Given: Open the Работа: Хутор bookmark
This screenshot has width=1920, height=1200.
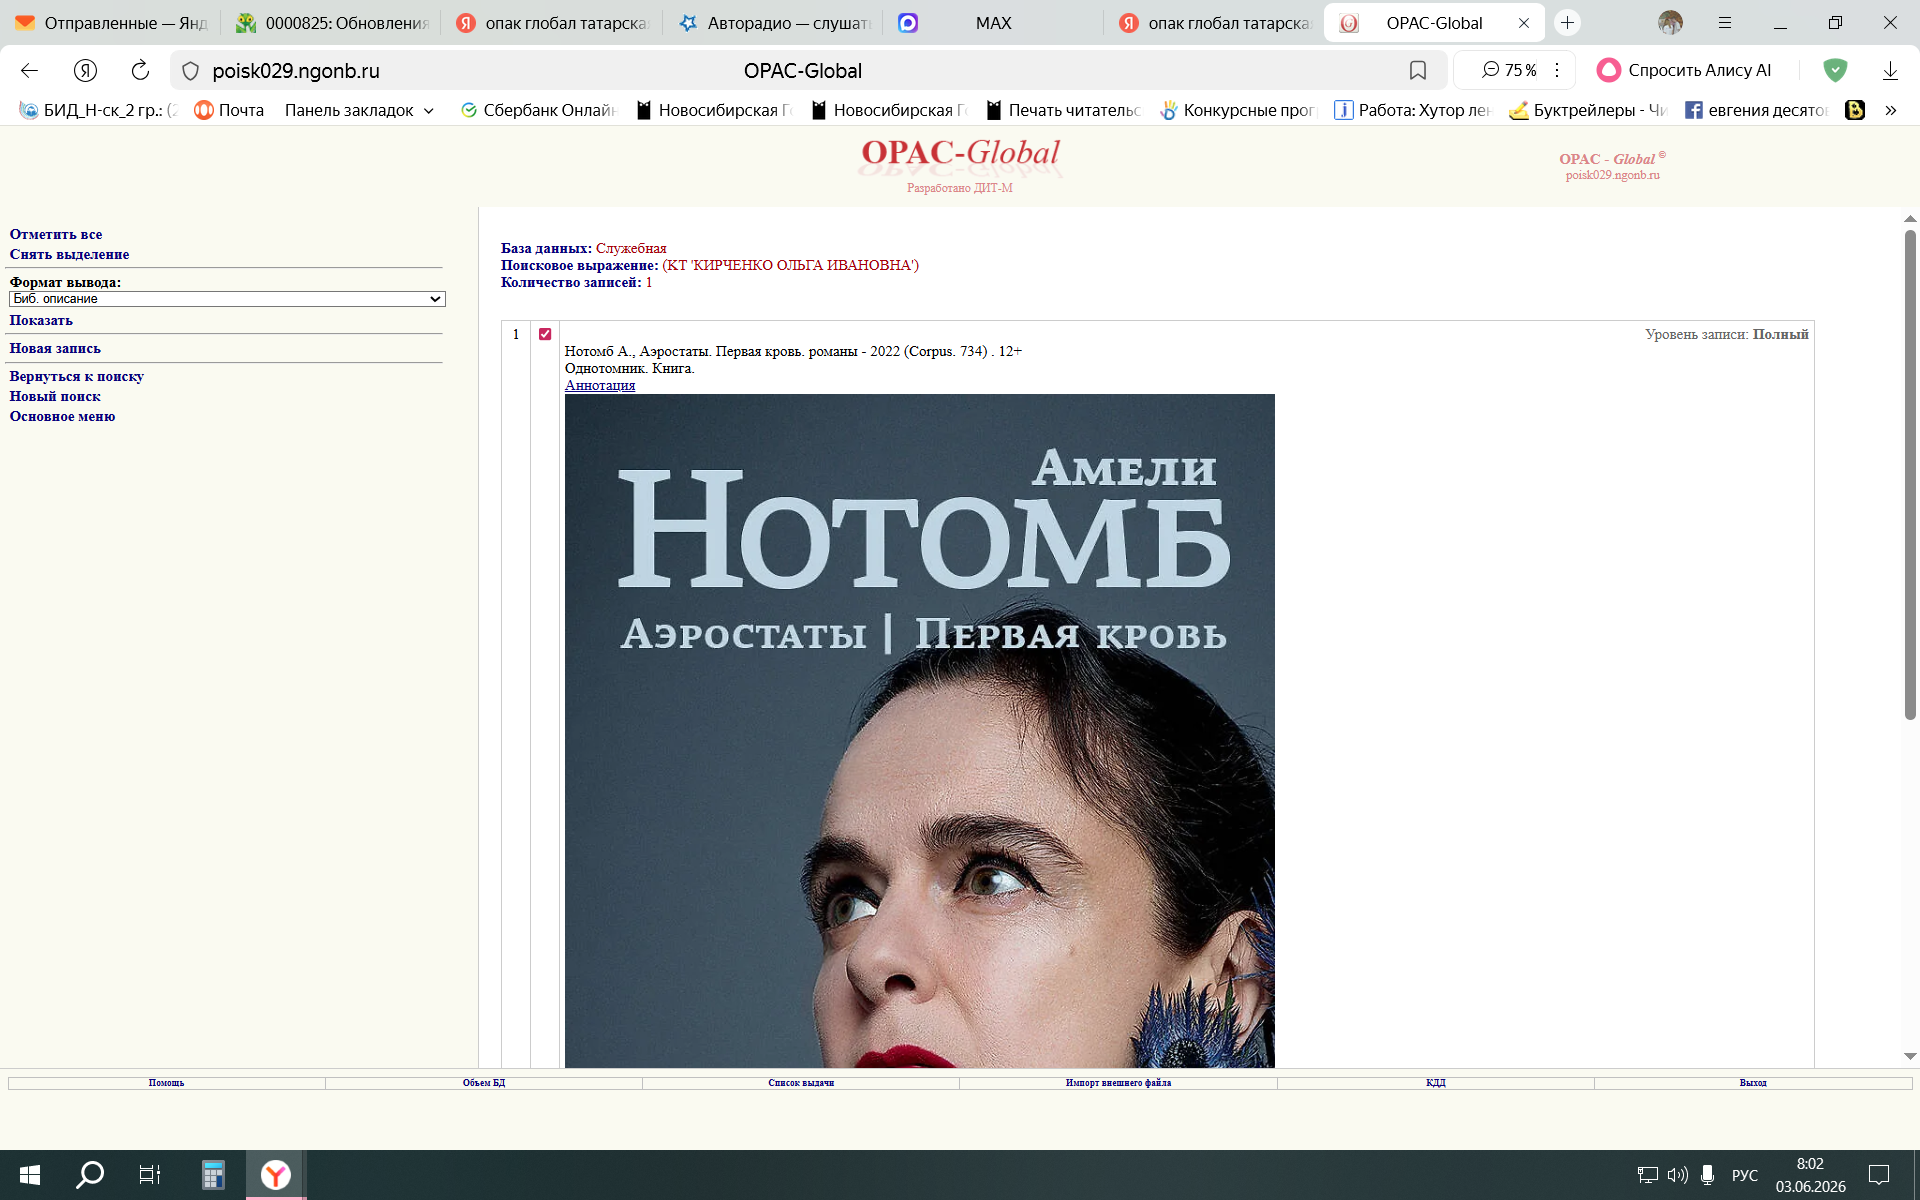Looking at the screenshot, I should click(1413, 110).
